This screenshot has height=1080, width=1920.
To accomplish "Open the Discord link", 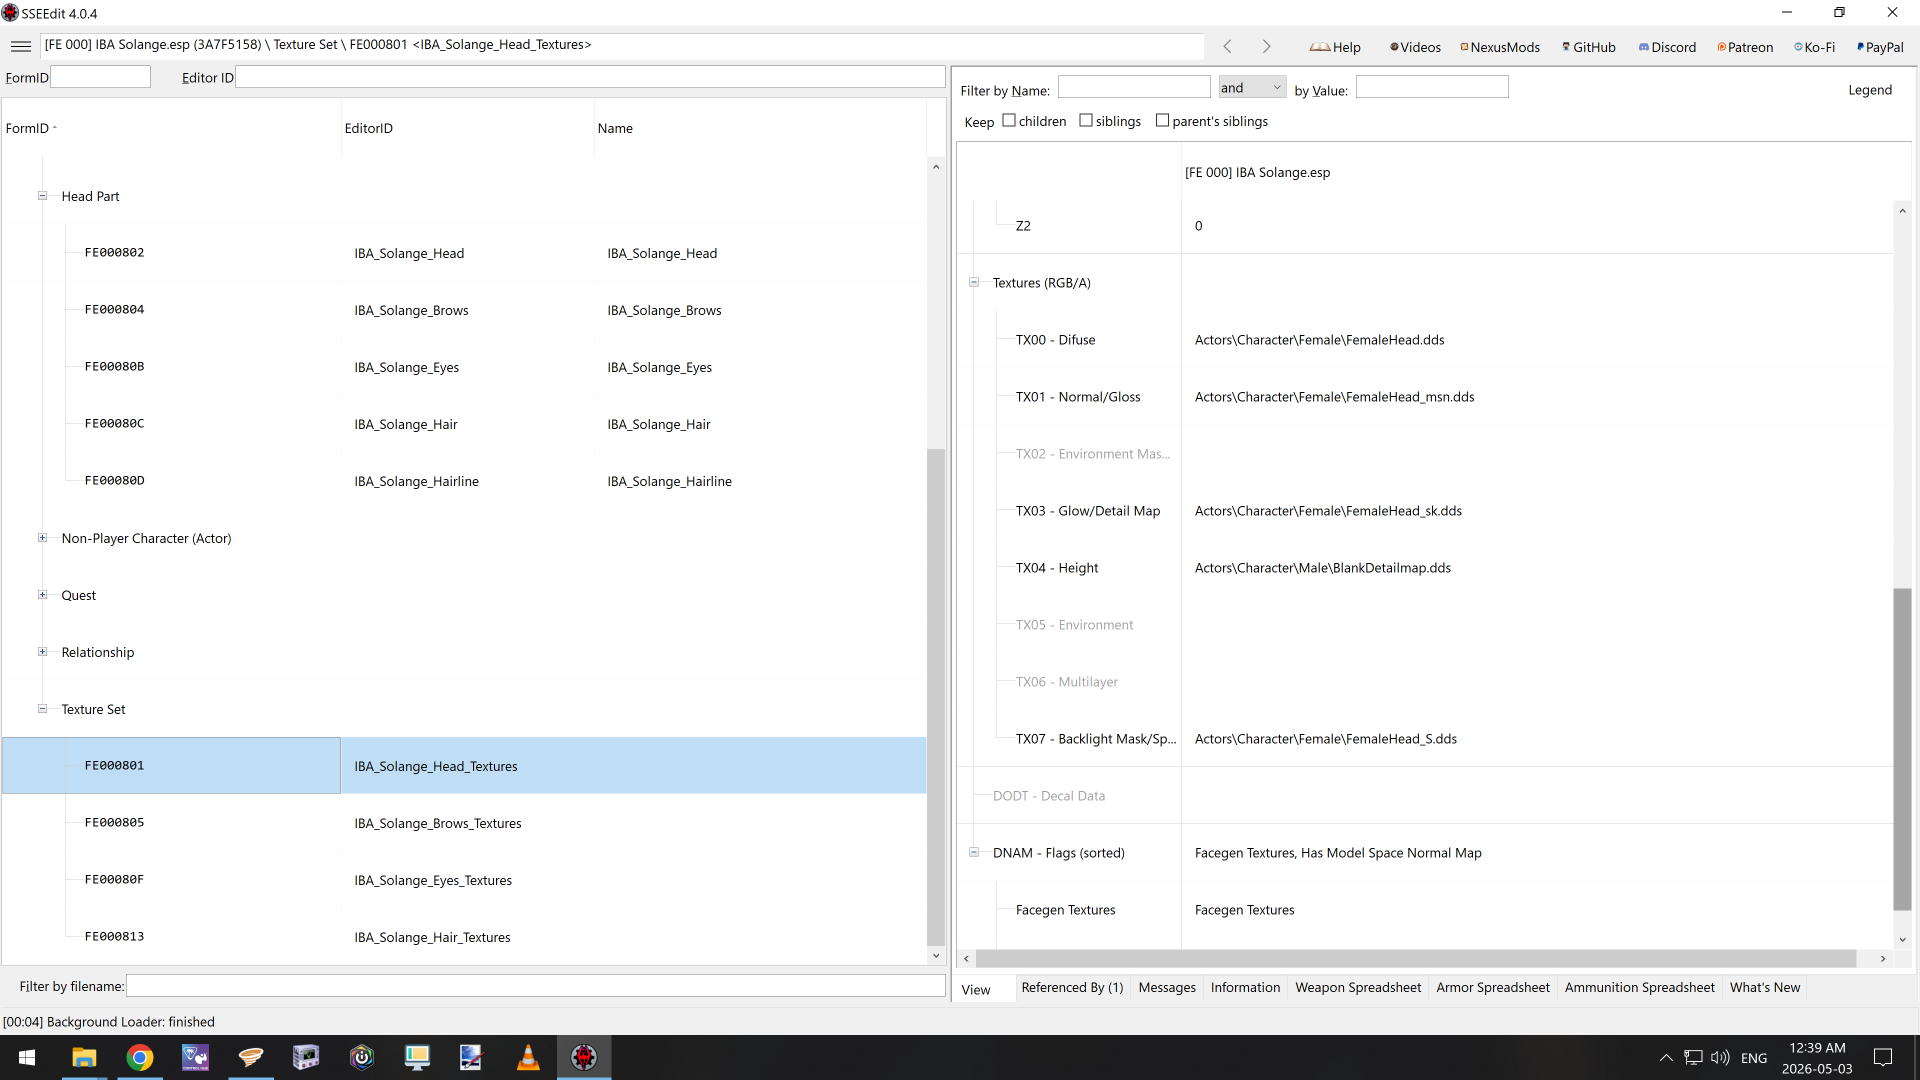I will click(1667, 47).
